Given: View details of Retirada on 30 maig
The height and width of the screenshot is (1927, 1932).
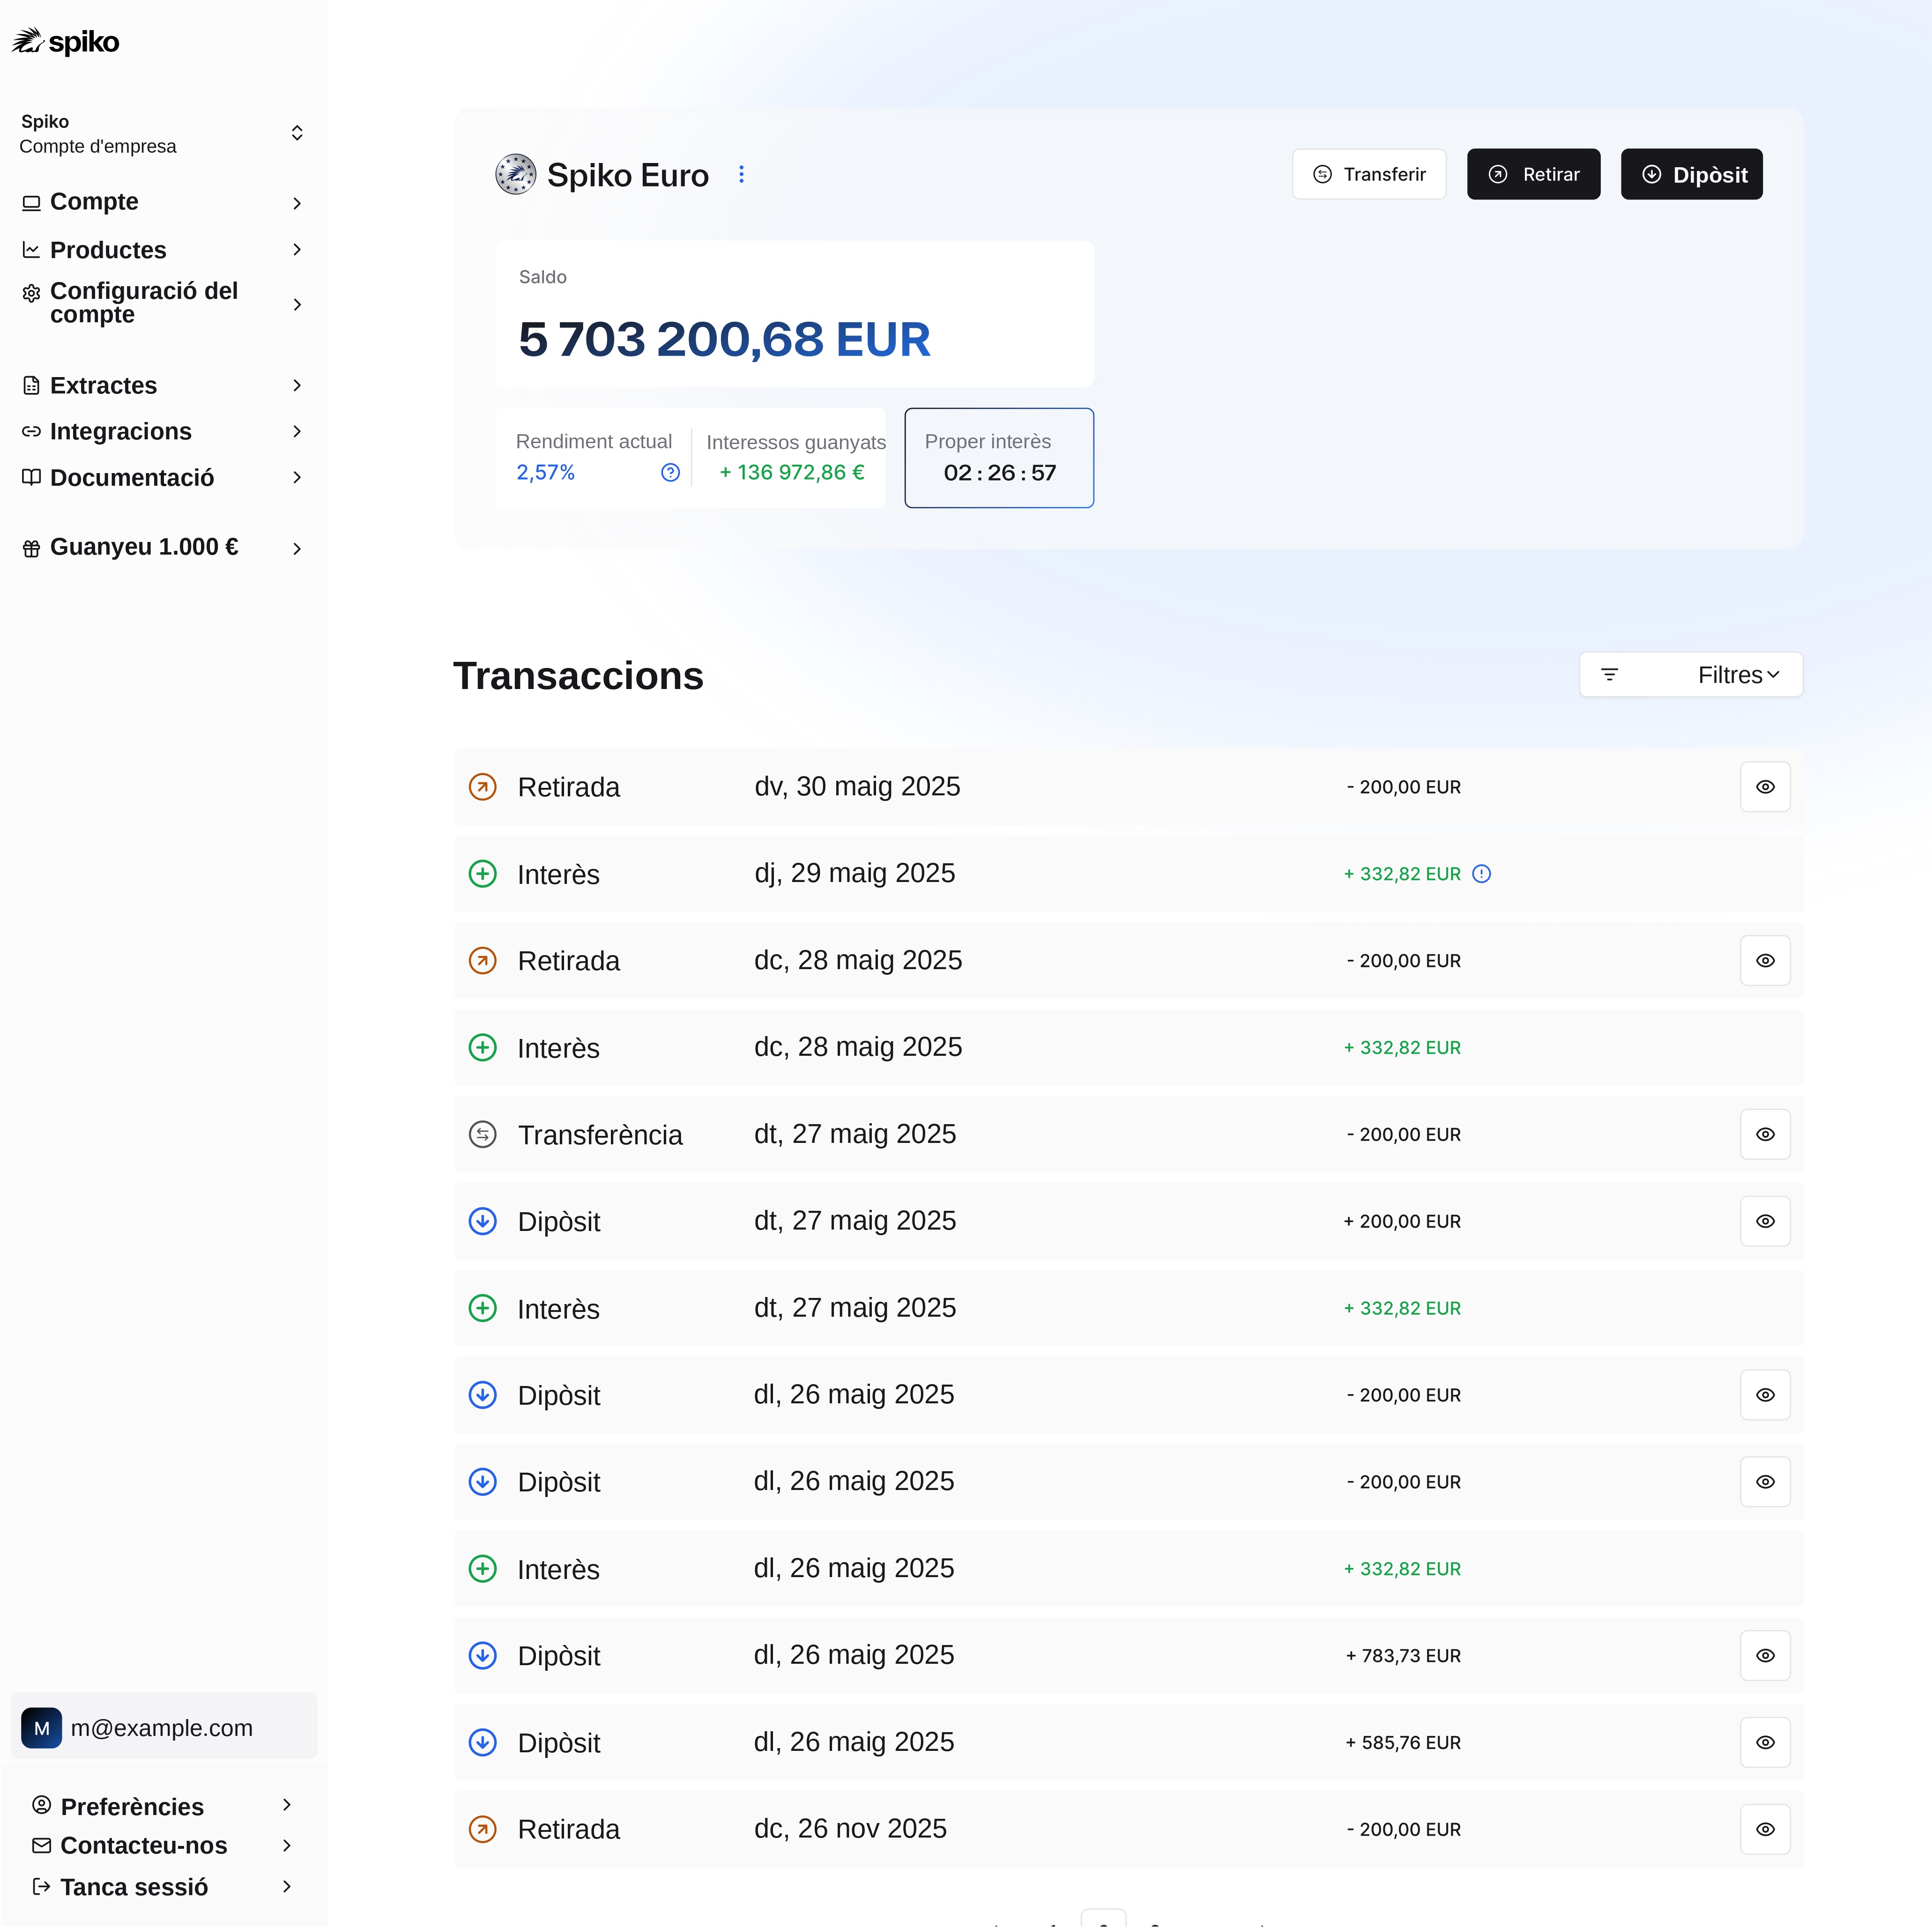Looking at the screenshot, I should (x=1765, y=787).
